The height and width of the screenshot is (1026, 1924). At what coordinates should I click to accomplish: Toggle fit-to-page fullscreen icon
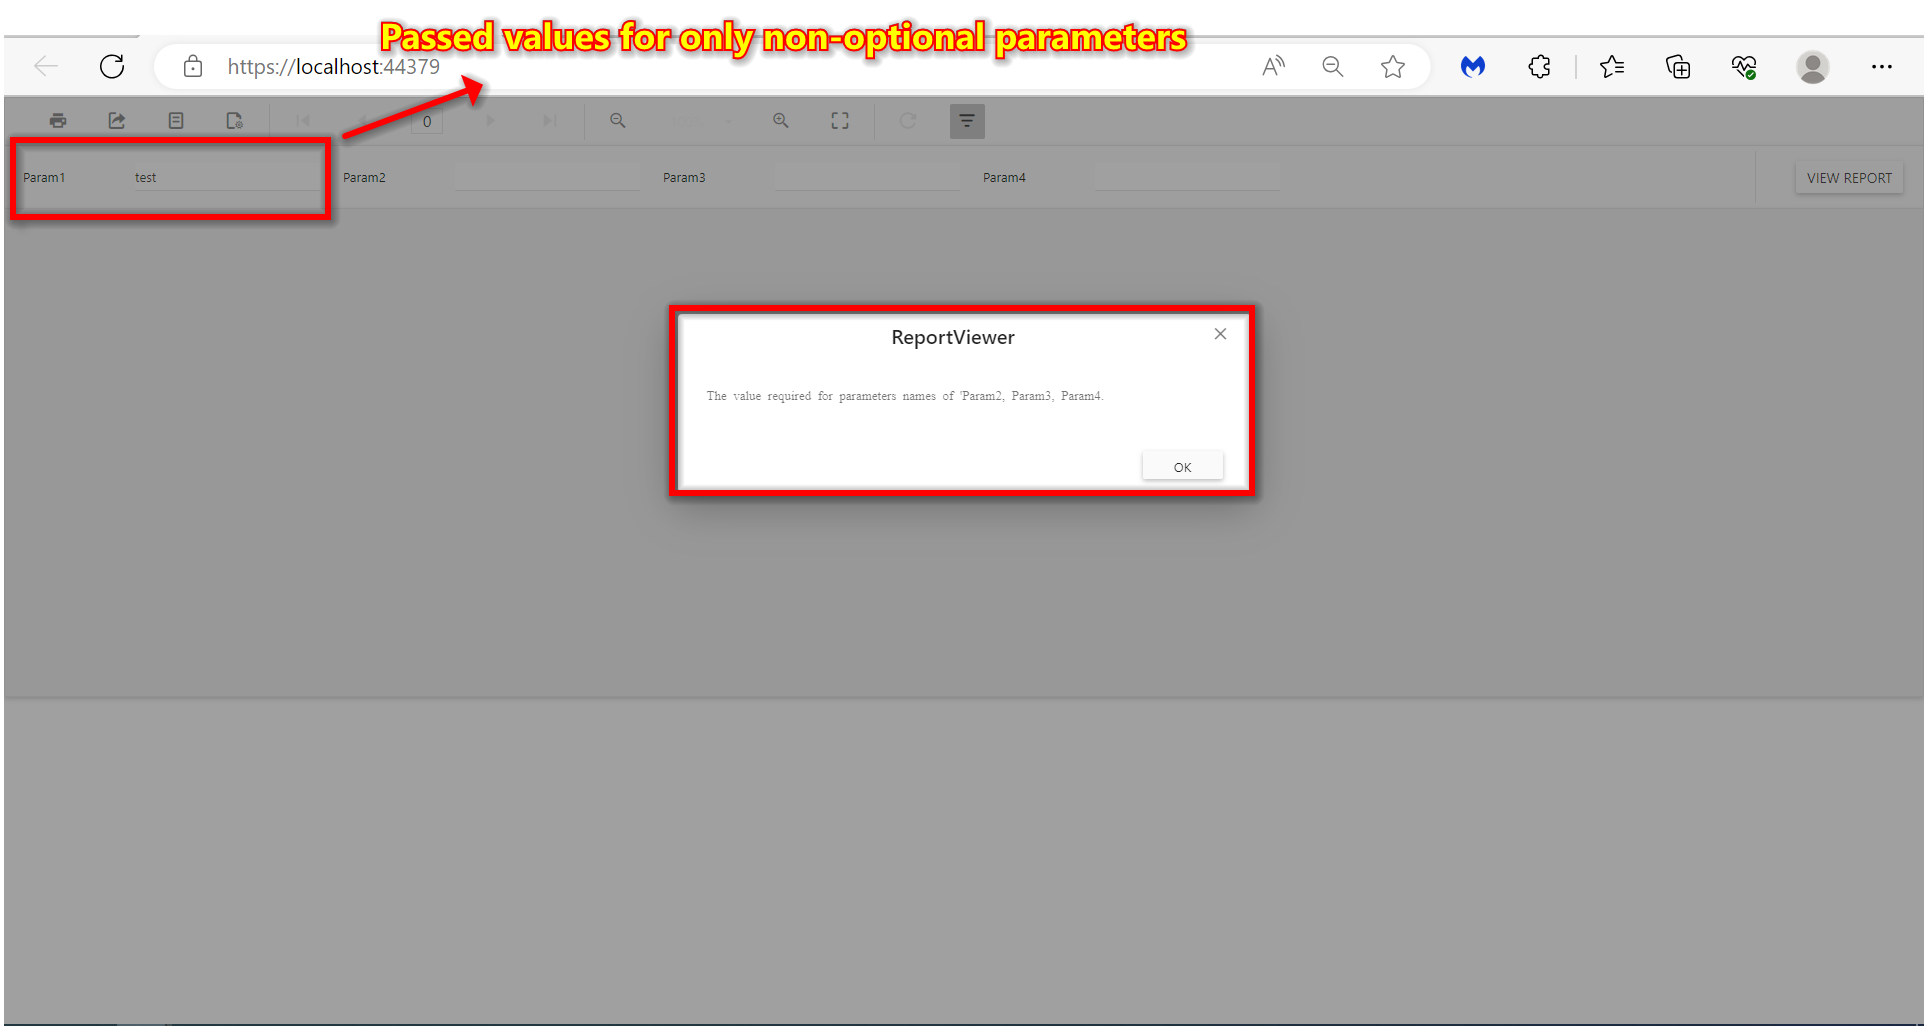(840, 121)
